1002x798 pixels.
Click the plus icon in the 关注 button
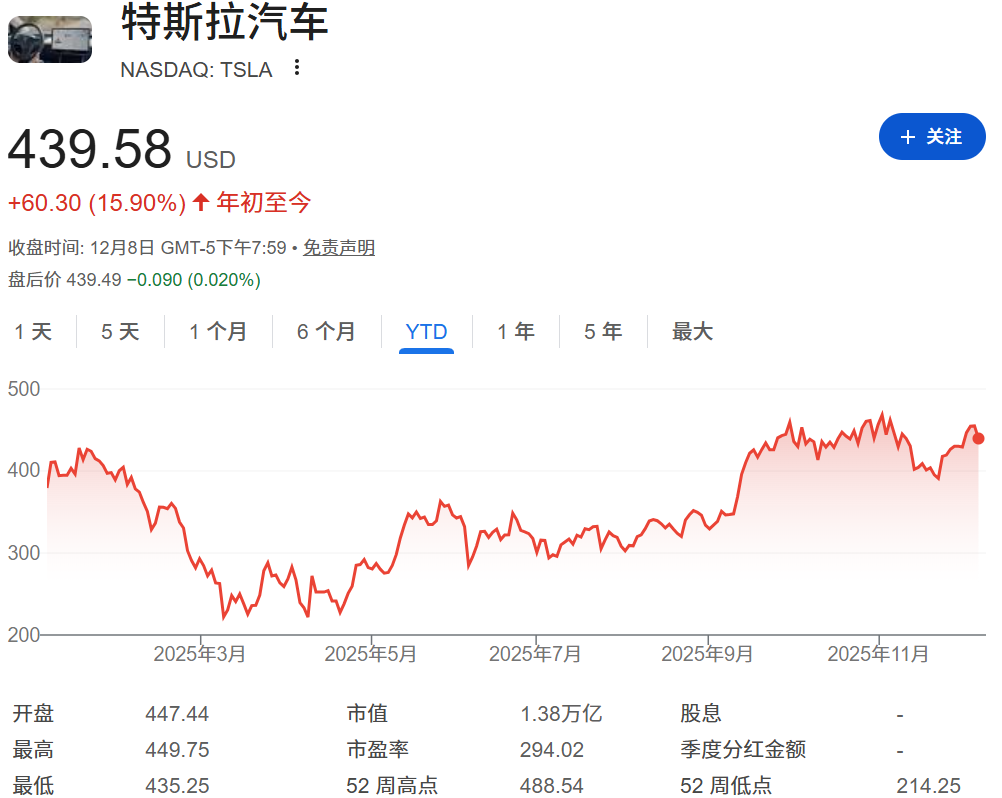[907, 137]
